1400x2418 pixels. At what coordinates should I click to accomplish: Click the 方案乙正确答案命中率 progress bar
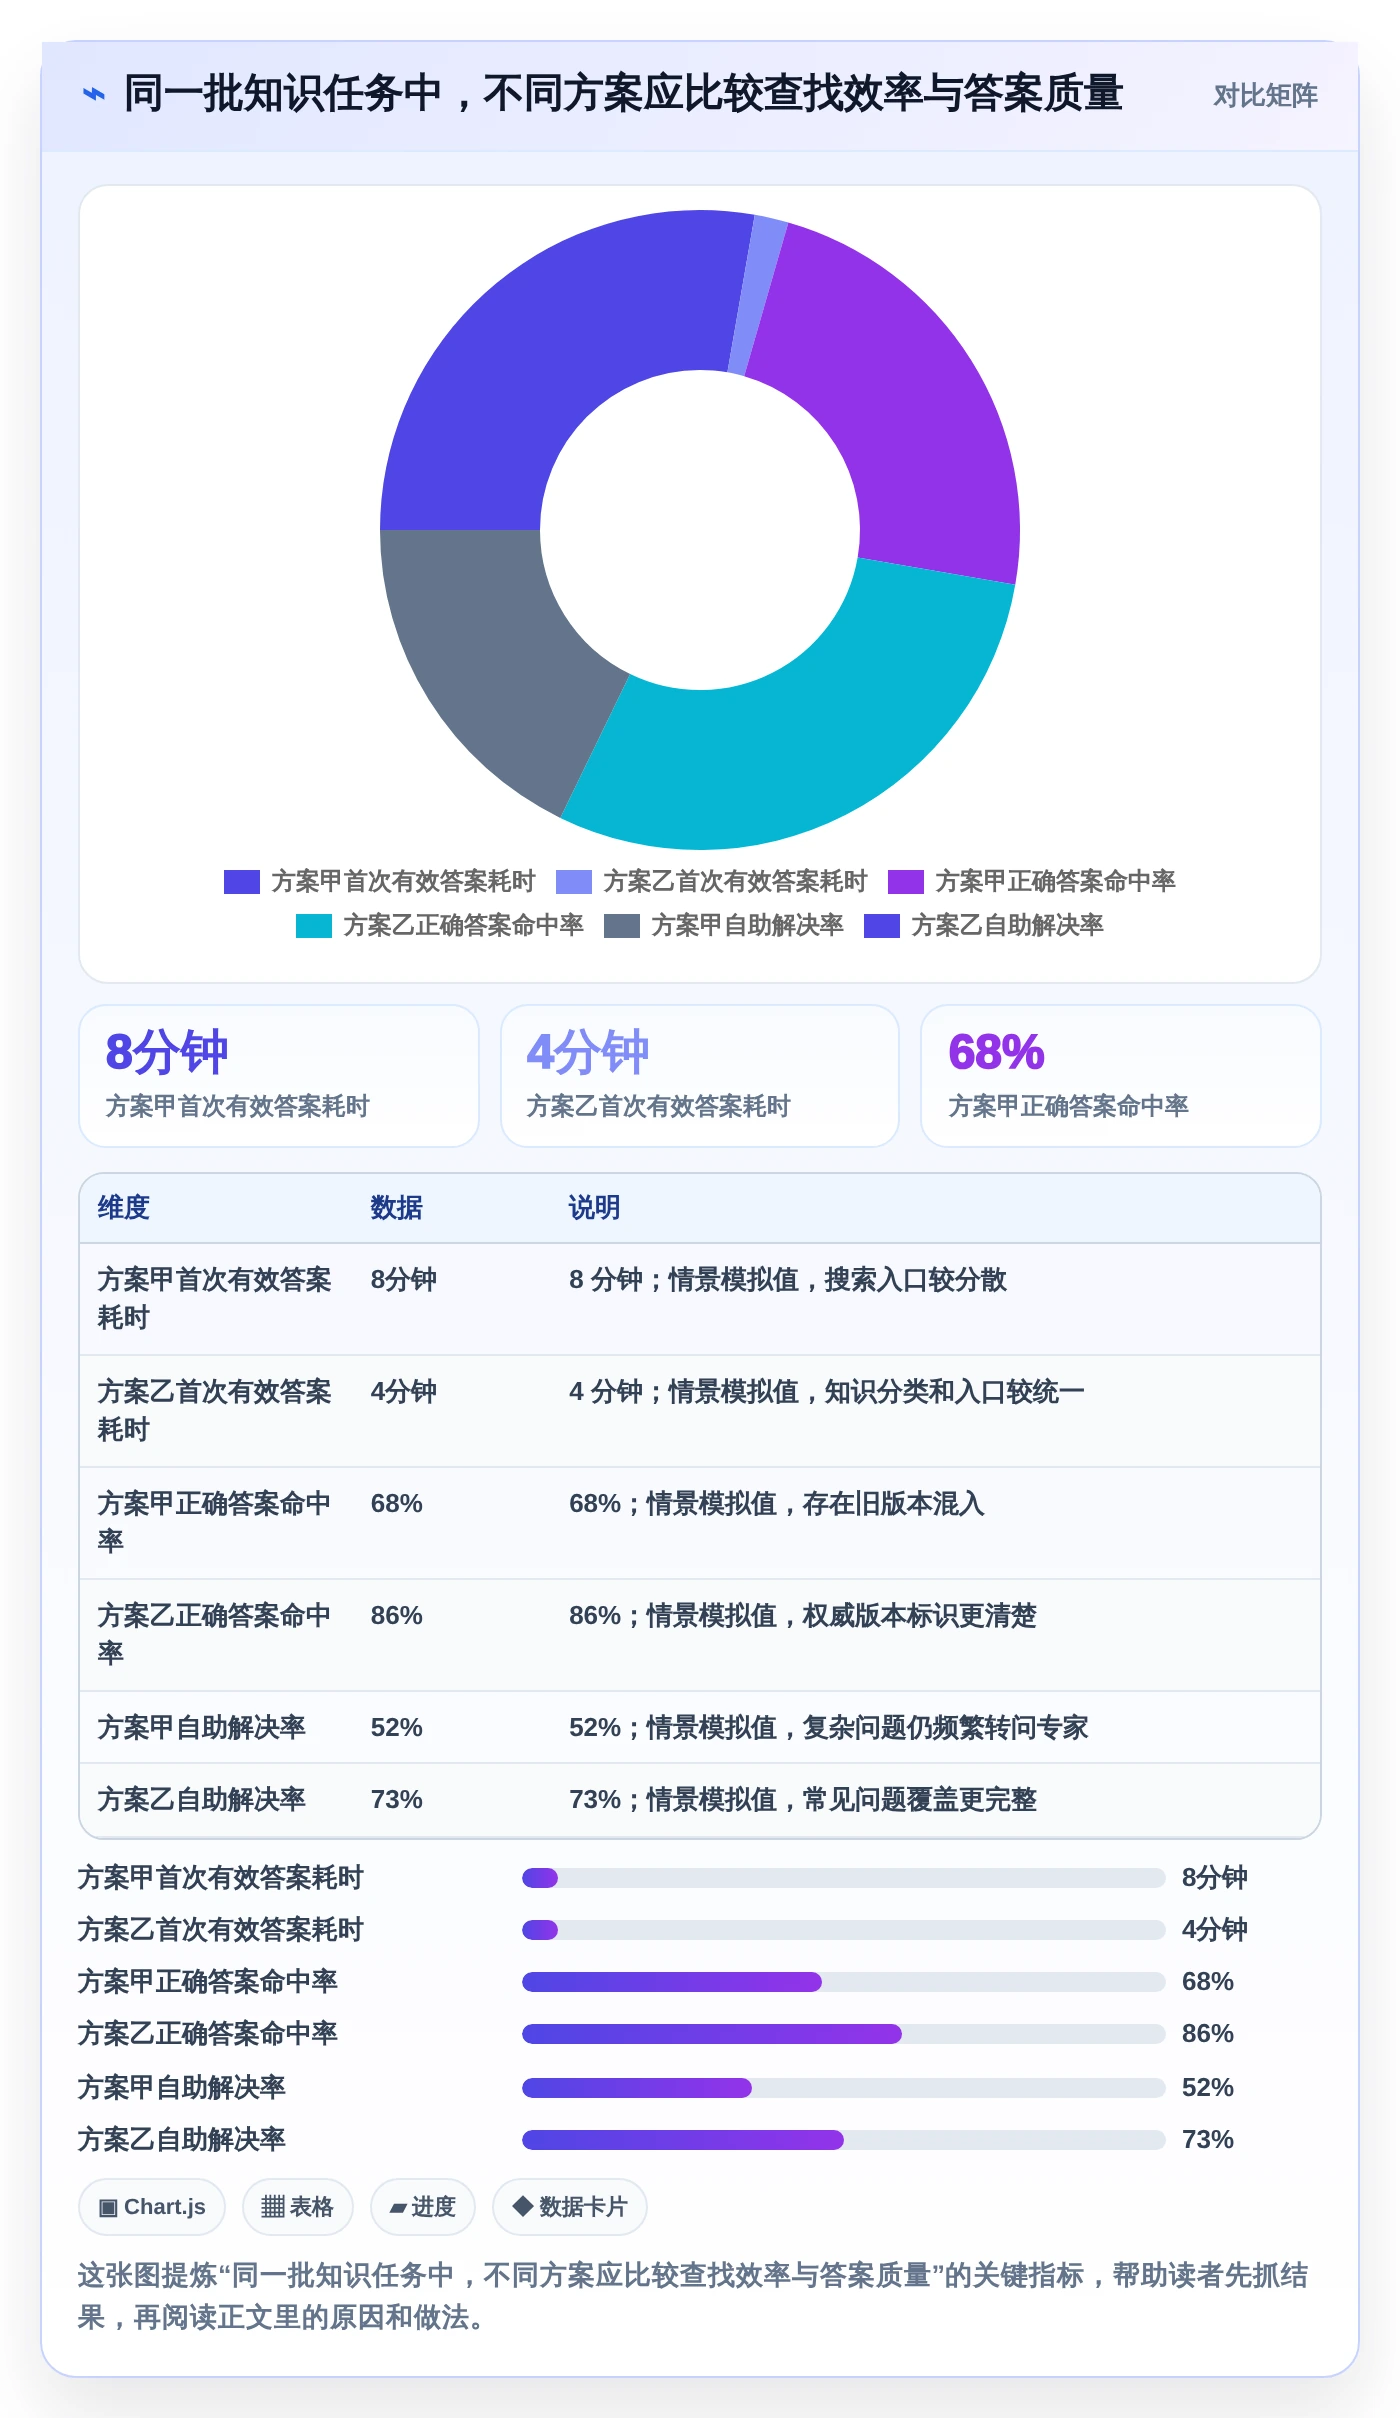[x=844, y=2034]
